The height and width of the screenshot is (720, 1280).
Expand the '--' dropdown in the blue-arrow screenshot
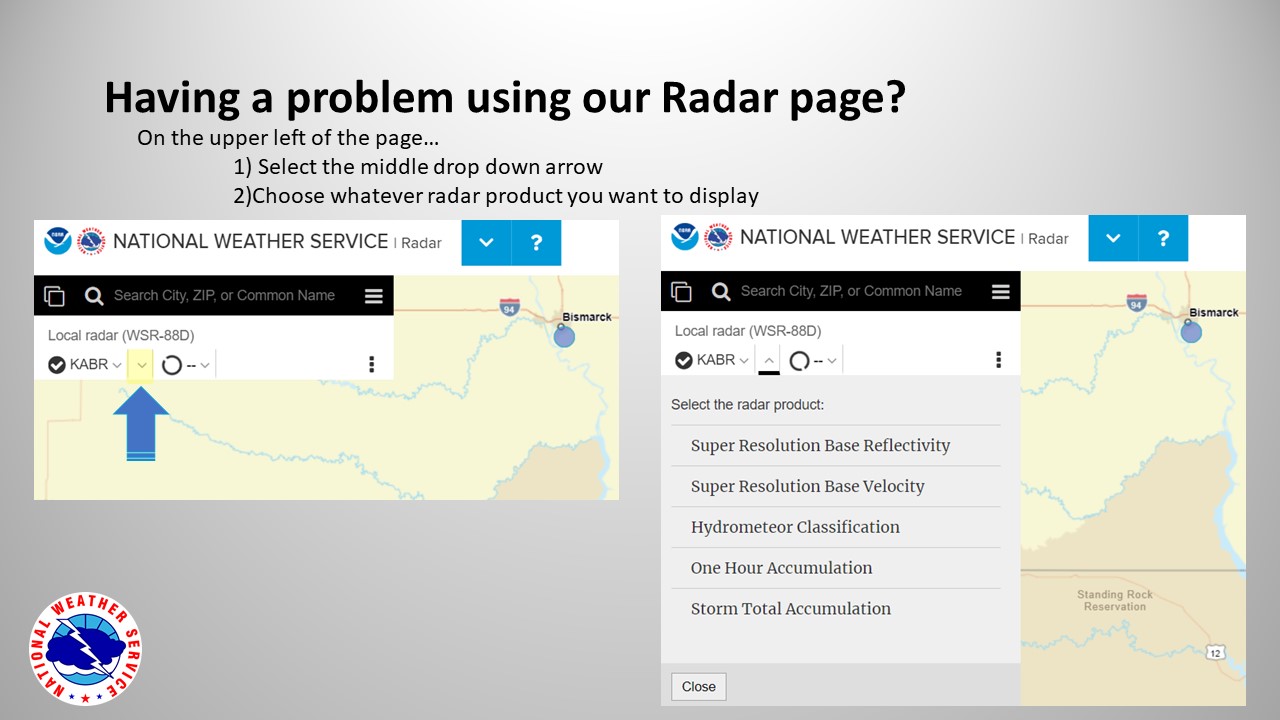tap(205, 365)
